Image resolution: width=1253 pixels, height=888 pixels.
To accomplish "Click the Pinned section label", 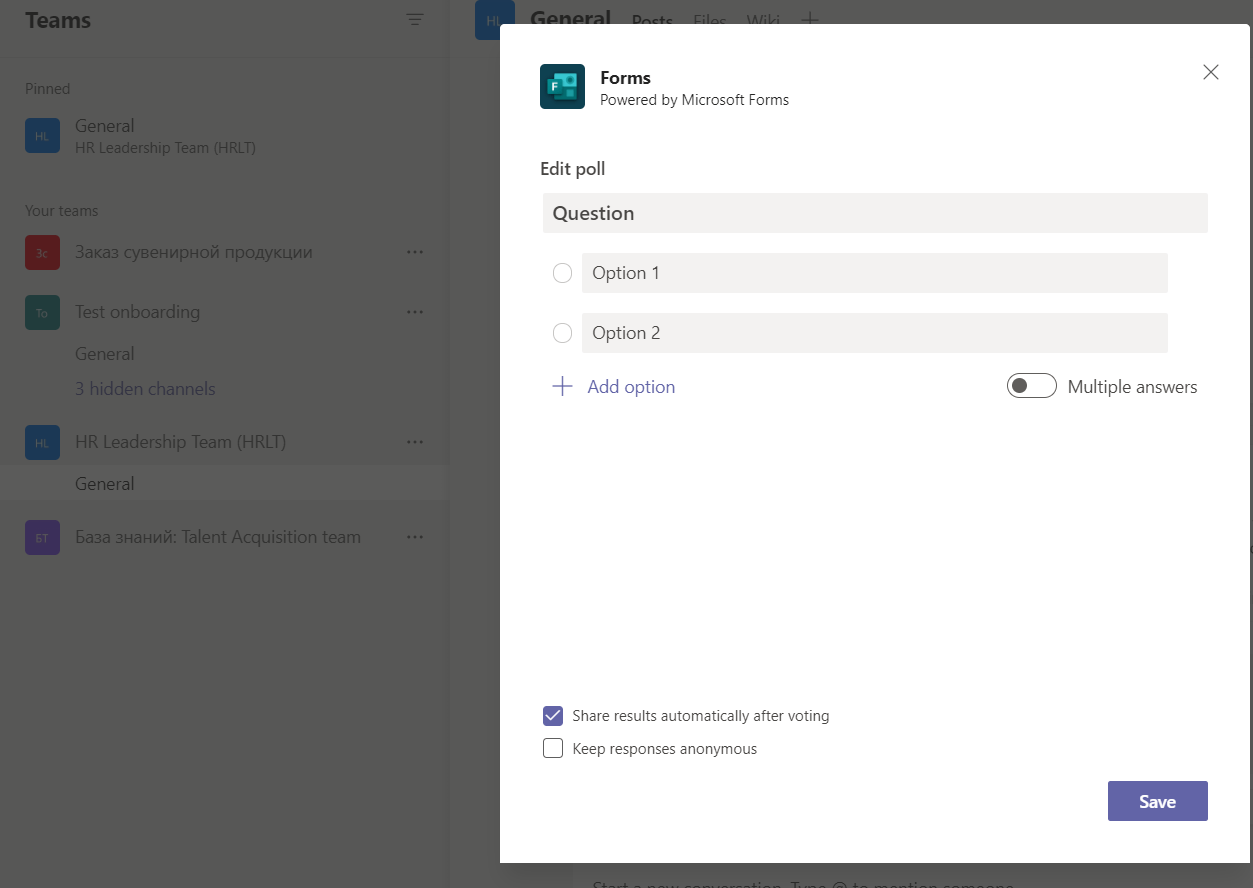I will 47,89.
